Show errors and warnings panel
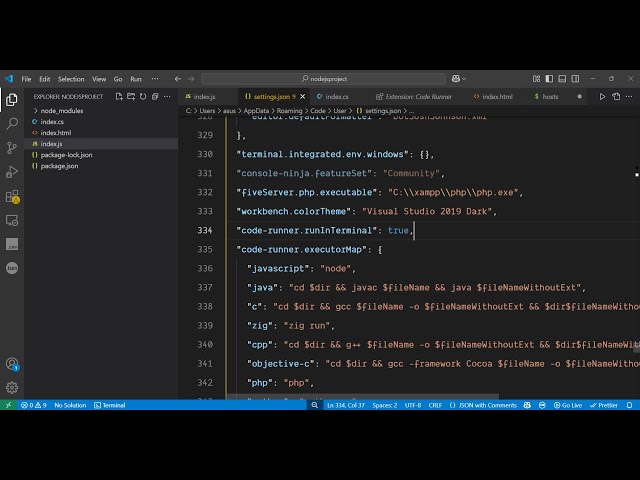 tap(34, 405)
